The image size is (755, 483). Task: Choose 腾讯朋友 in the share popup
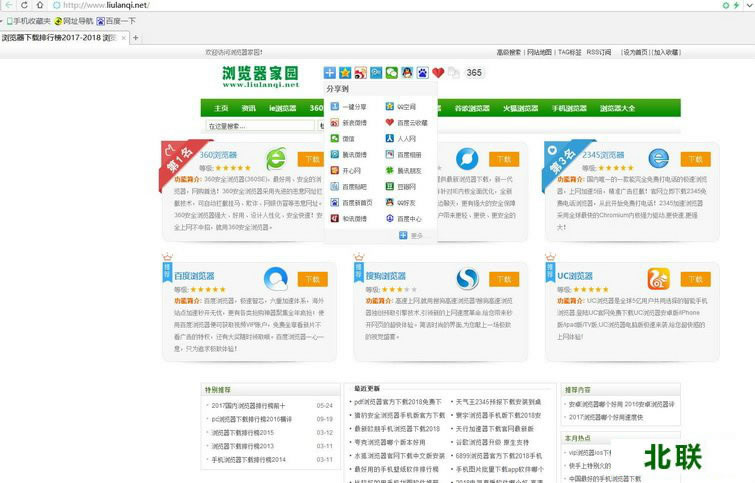404,170
